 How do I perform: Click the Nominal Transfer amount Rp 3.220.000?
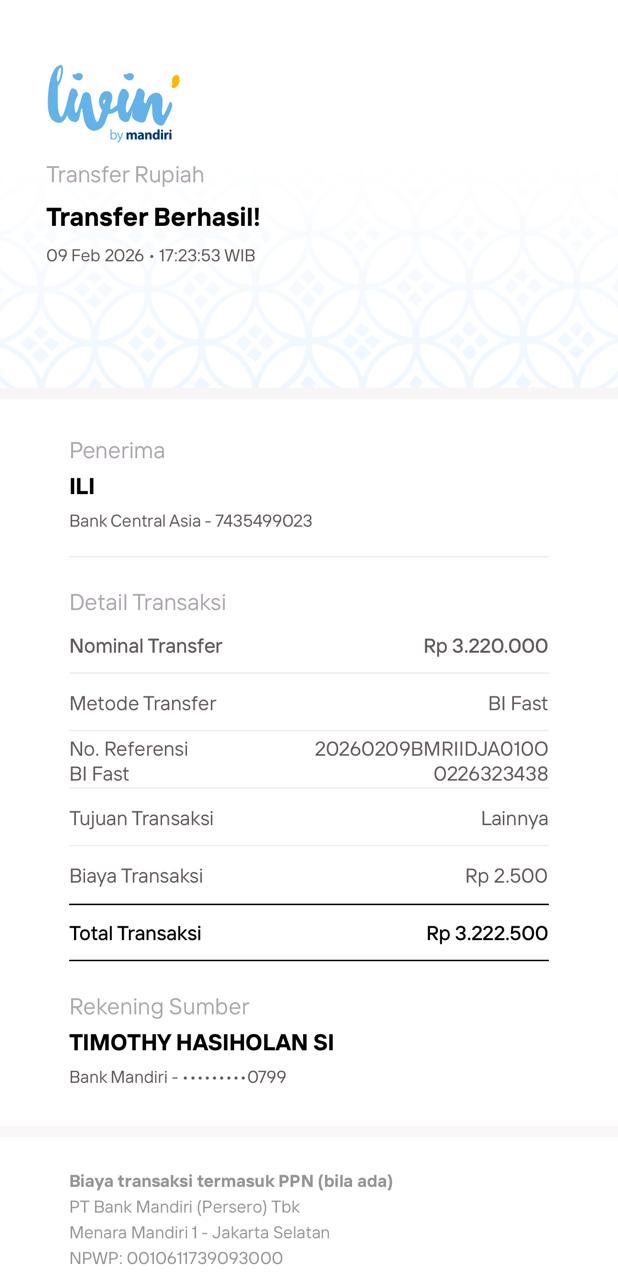pyautogui.click(x=485, y=646)
